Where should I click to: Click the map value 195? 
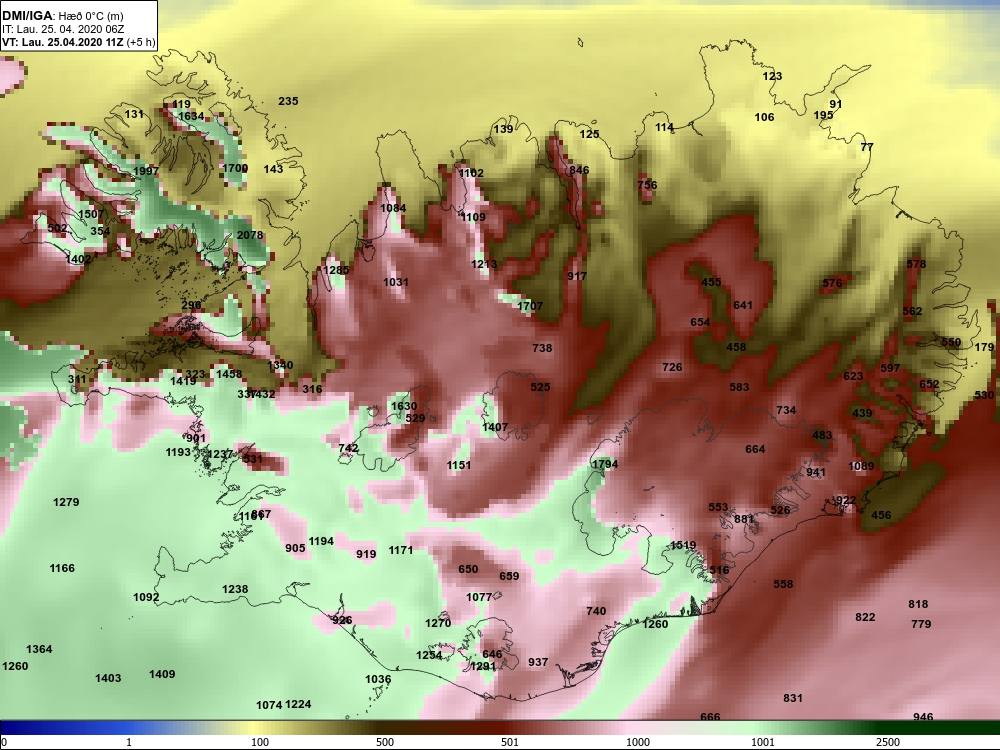tap(824, 115)
